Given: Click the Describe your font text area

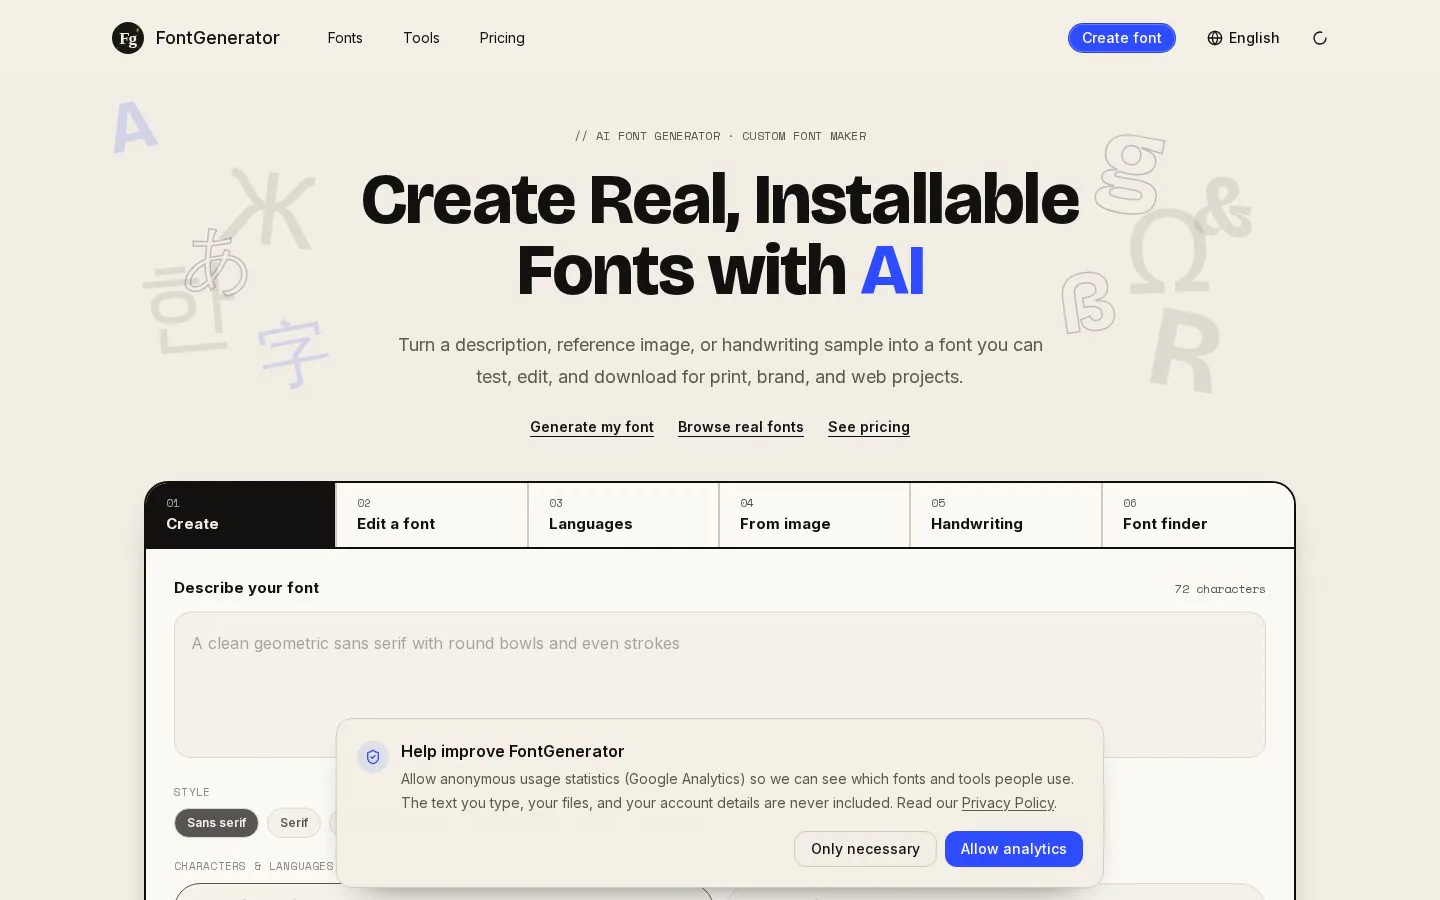Looking at the screenshot, I should coord(720,685).
